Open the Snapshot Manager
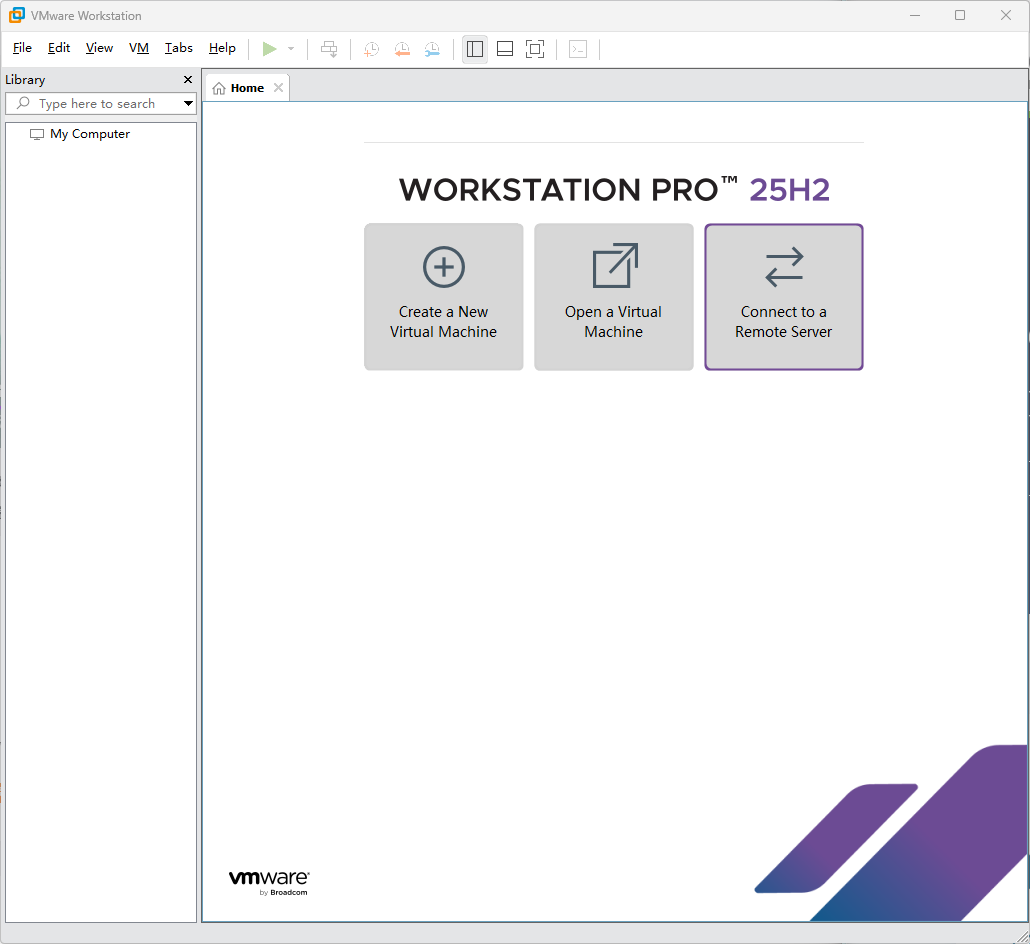 click(x=432, y=48)
